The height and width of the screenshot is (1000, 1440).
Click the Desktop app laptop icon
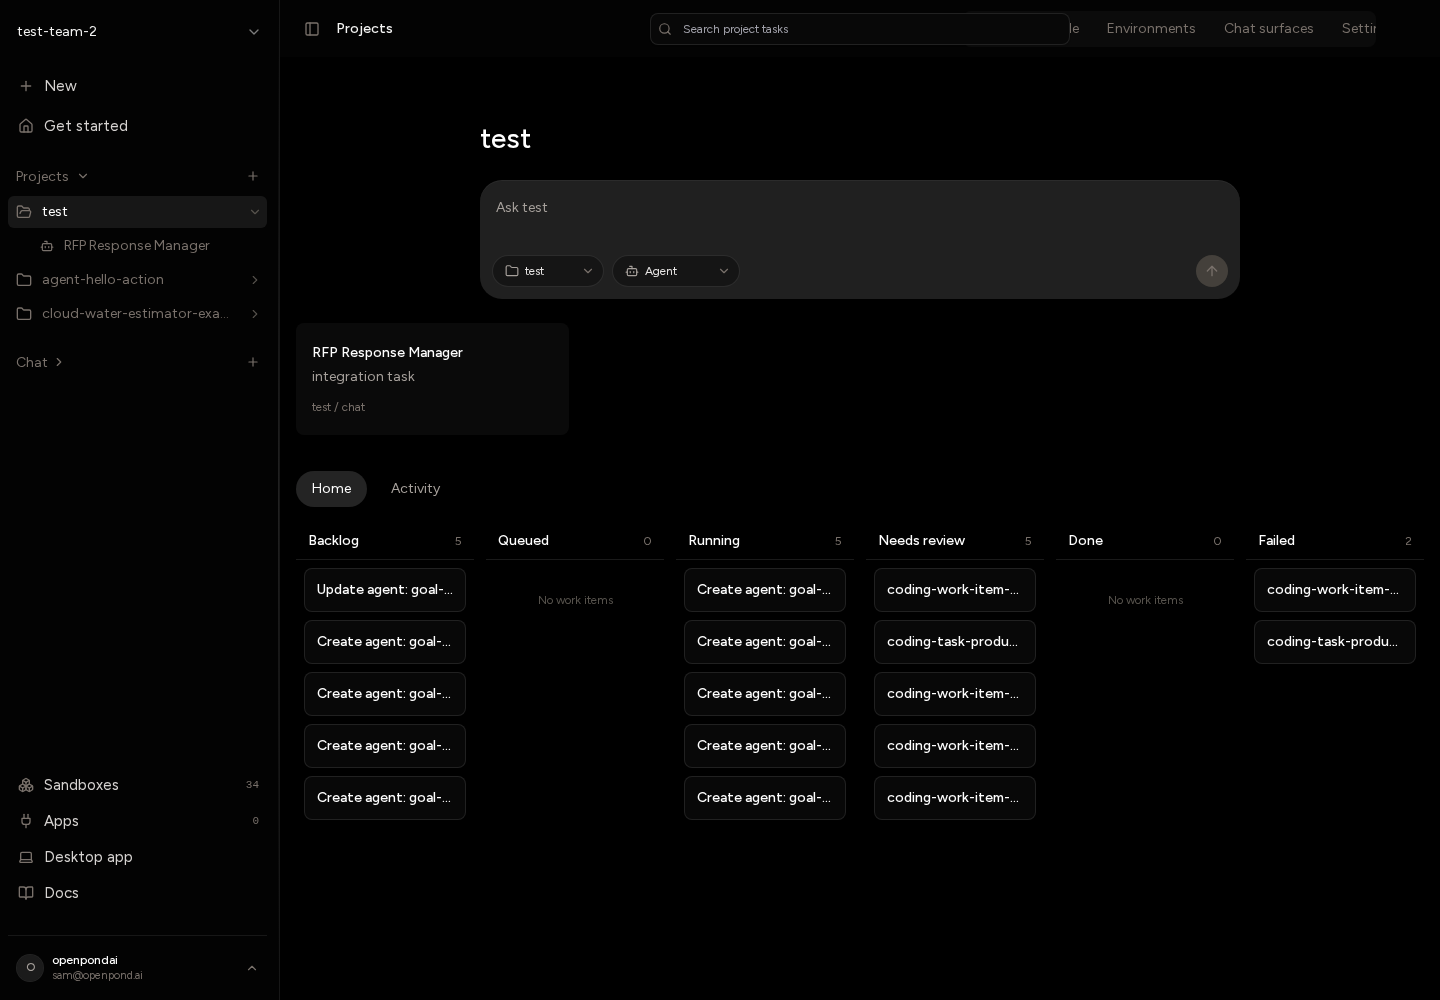(26, 857)
